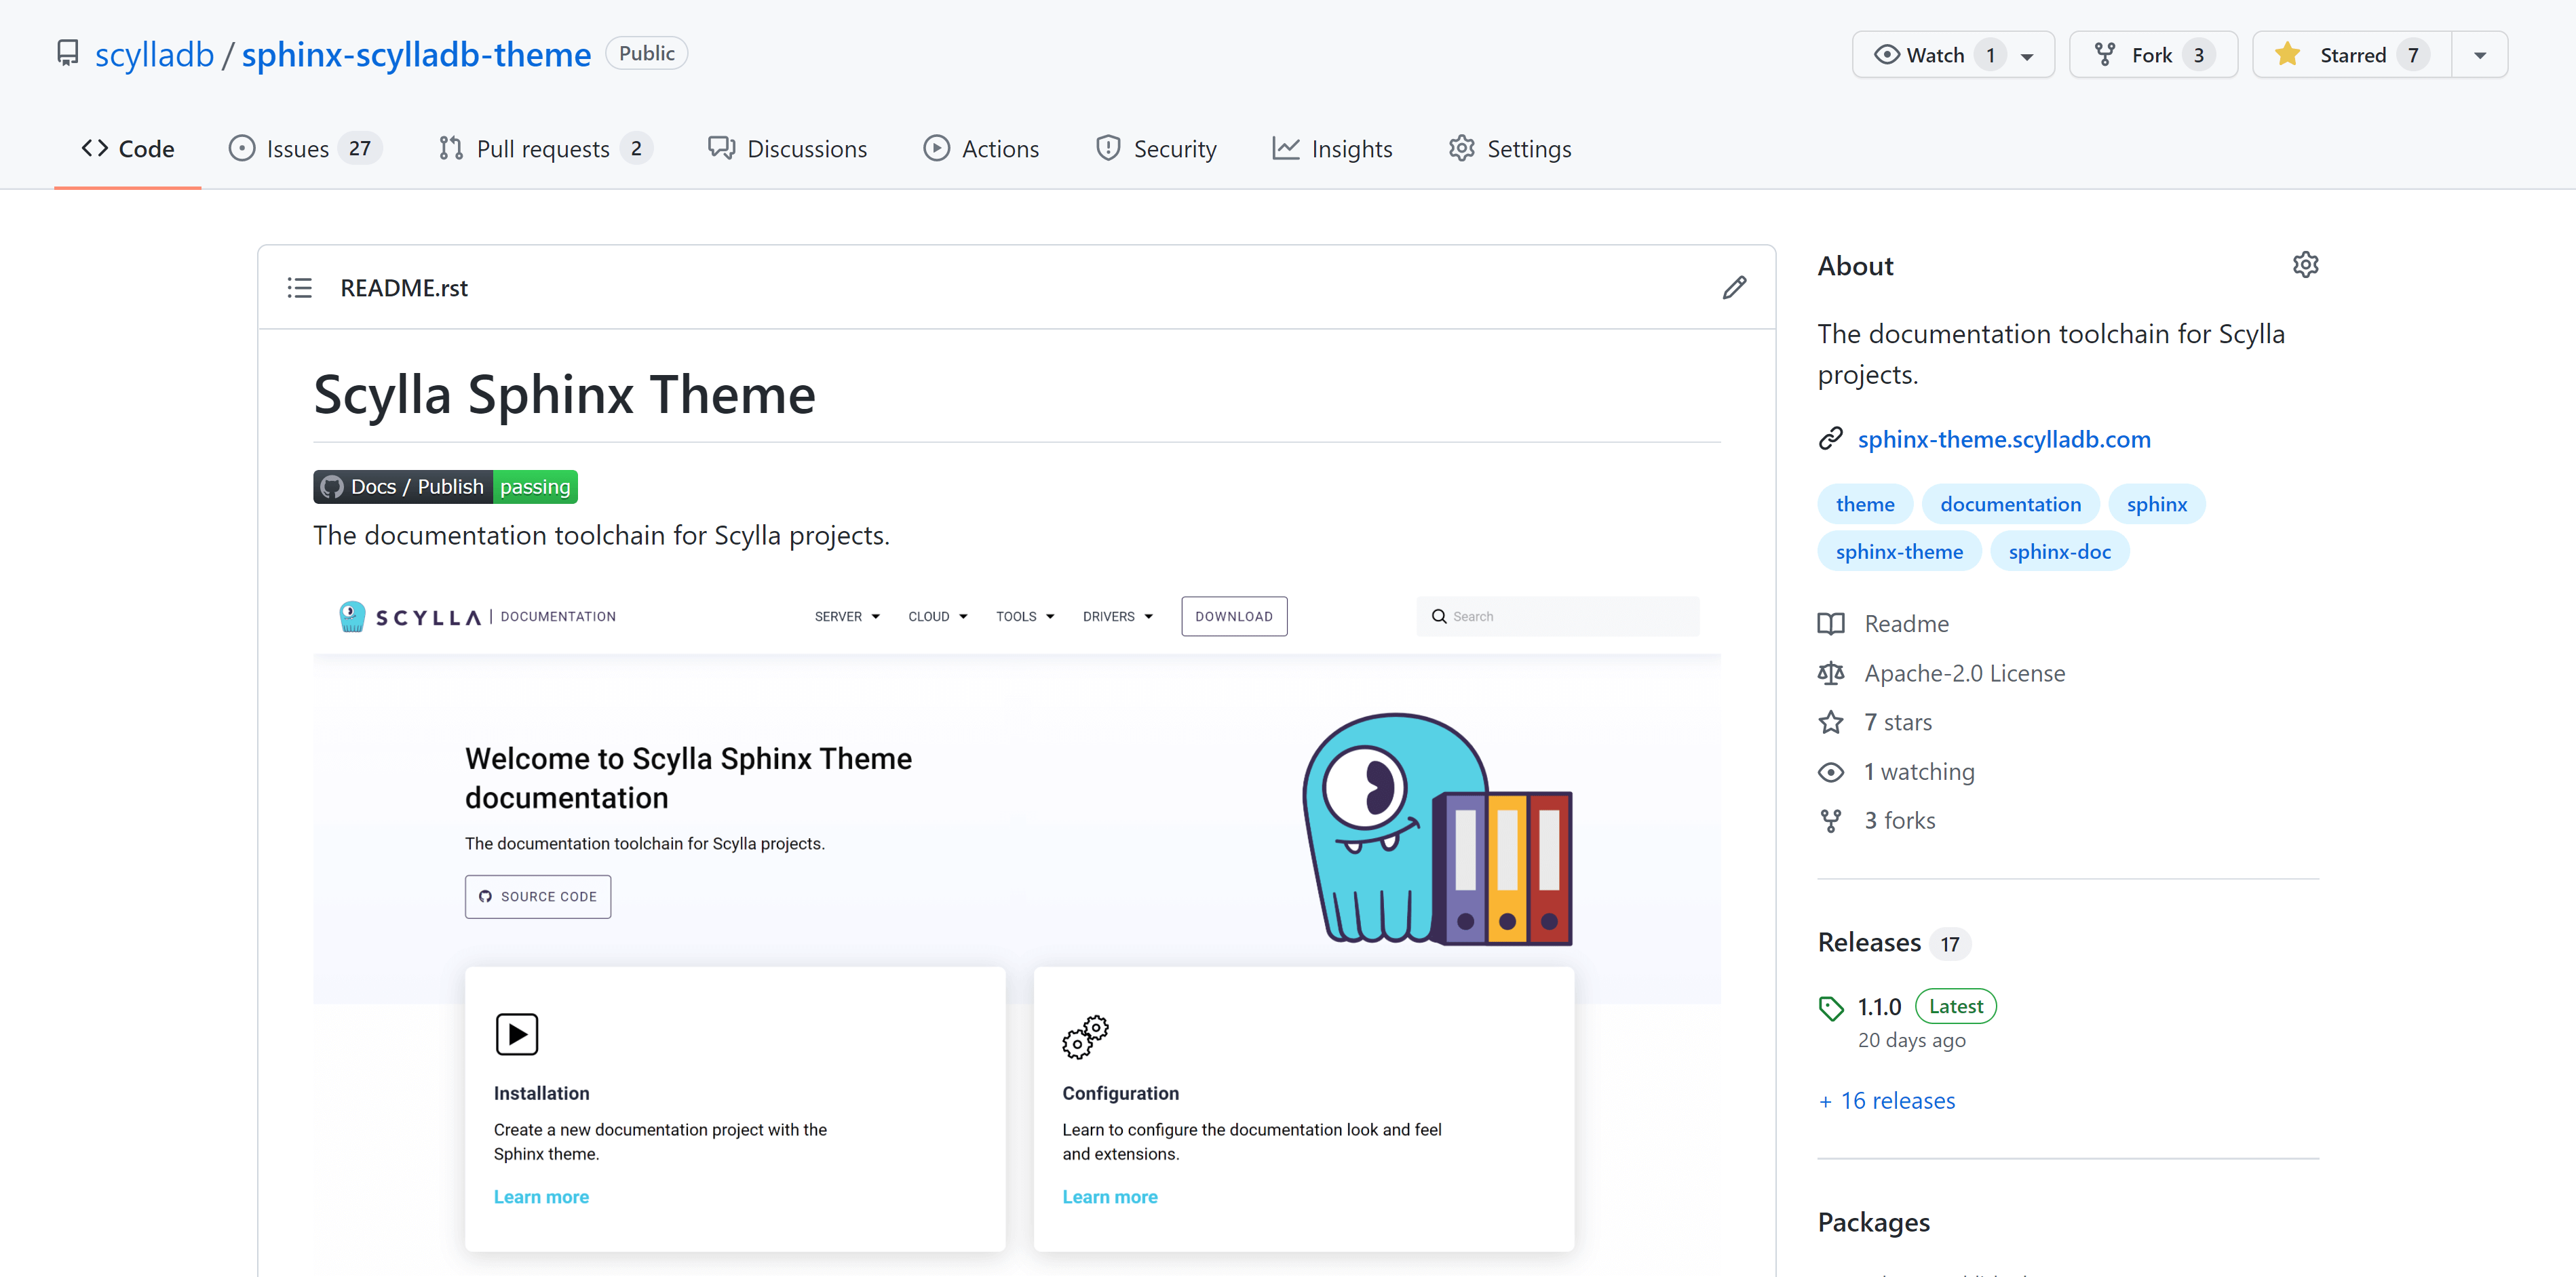Click the fork icon beside 3 forks
Screen dimensions: 2576x1277
[1831, 821]
